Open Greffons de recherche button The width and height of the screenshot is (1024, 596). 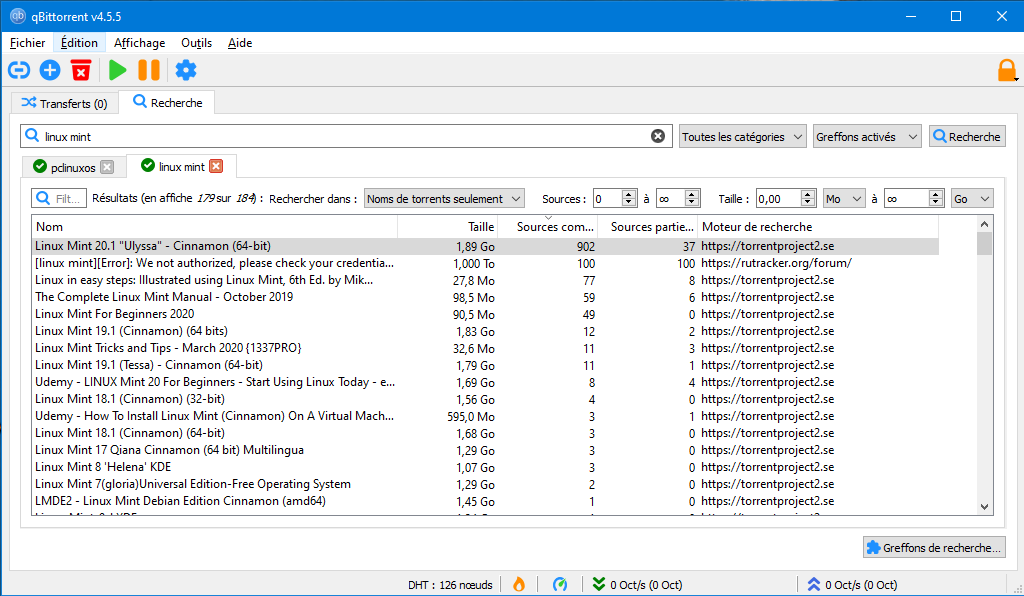pos(934,547)
